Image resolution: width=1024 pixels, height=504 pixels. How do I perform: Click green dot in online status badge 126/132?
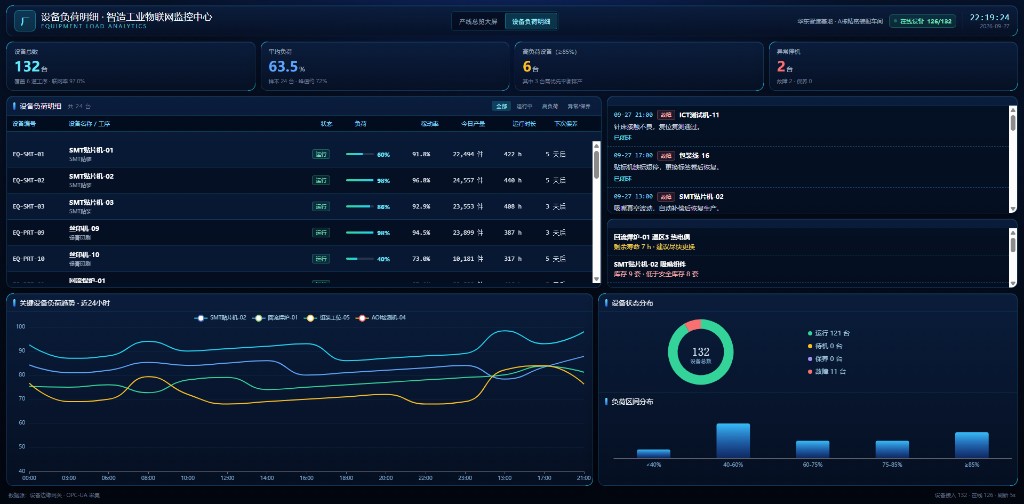[895, 22]
